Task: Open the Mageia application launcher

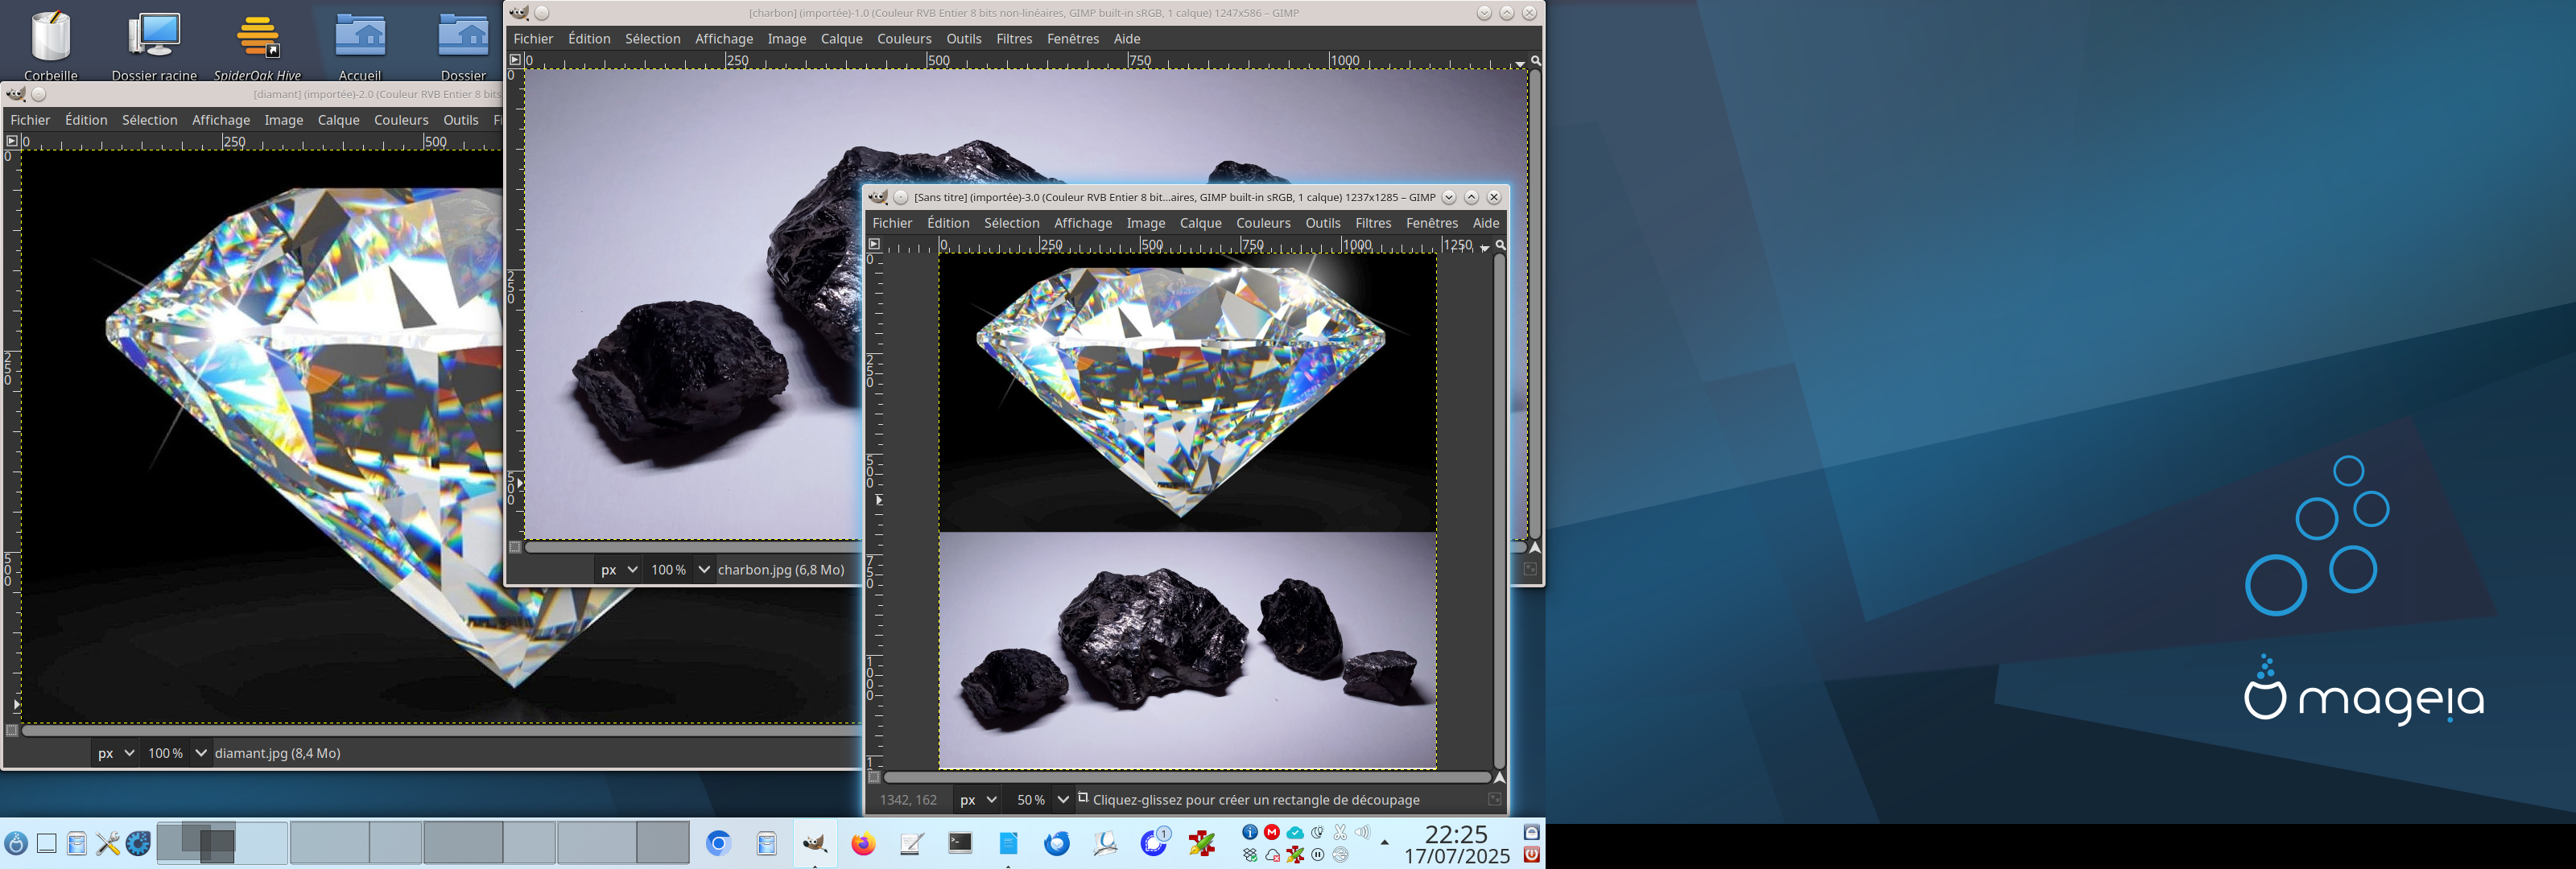Action: 15,844
